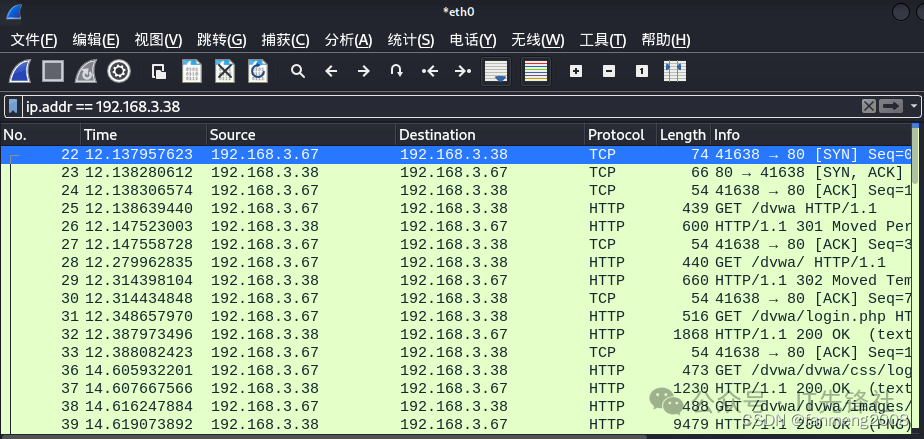This screenshot has width=924, height=439.
Task: Close the capture file icon
Action: tap(225, 71)
